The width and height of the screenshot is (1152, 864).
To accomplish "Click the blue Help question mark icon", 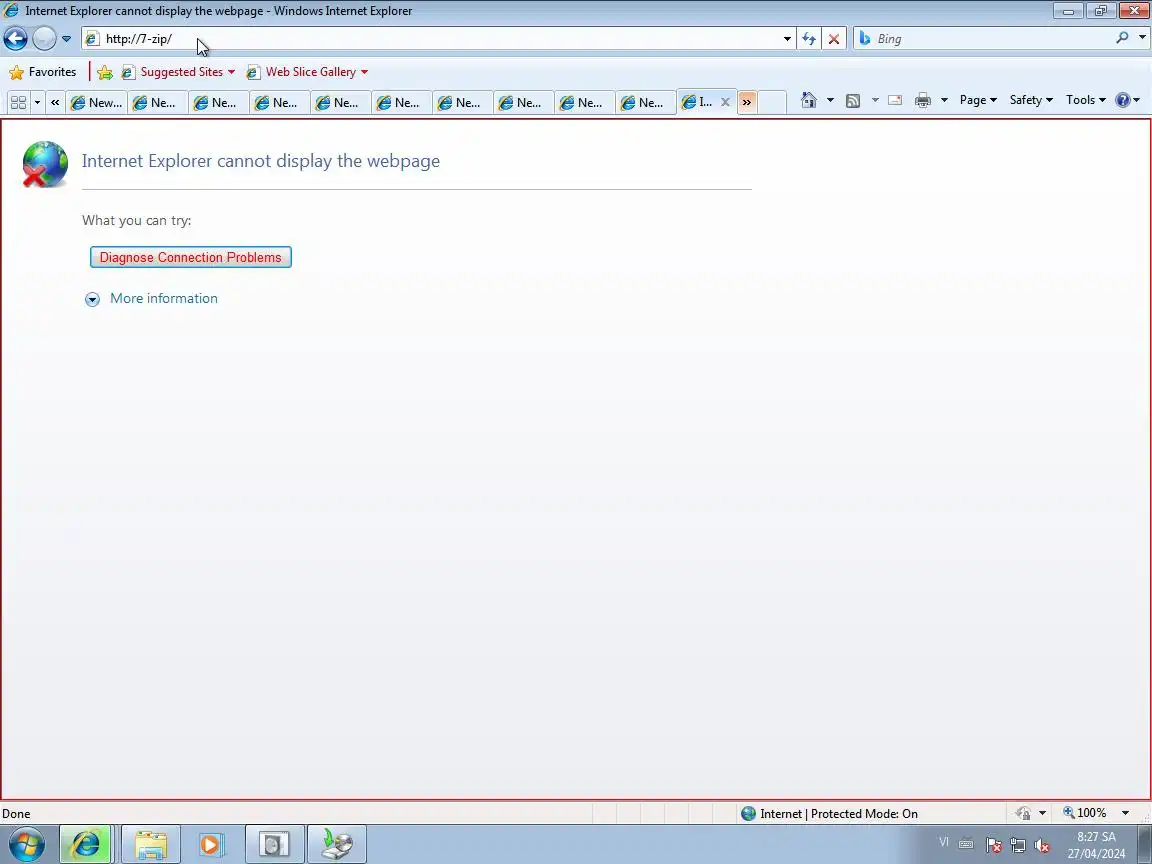I will 1123,100.
